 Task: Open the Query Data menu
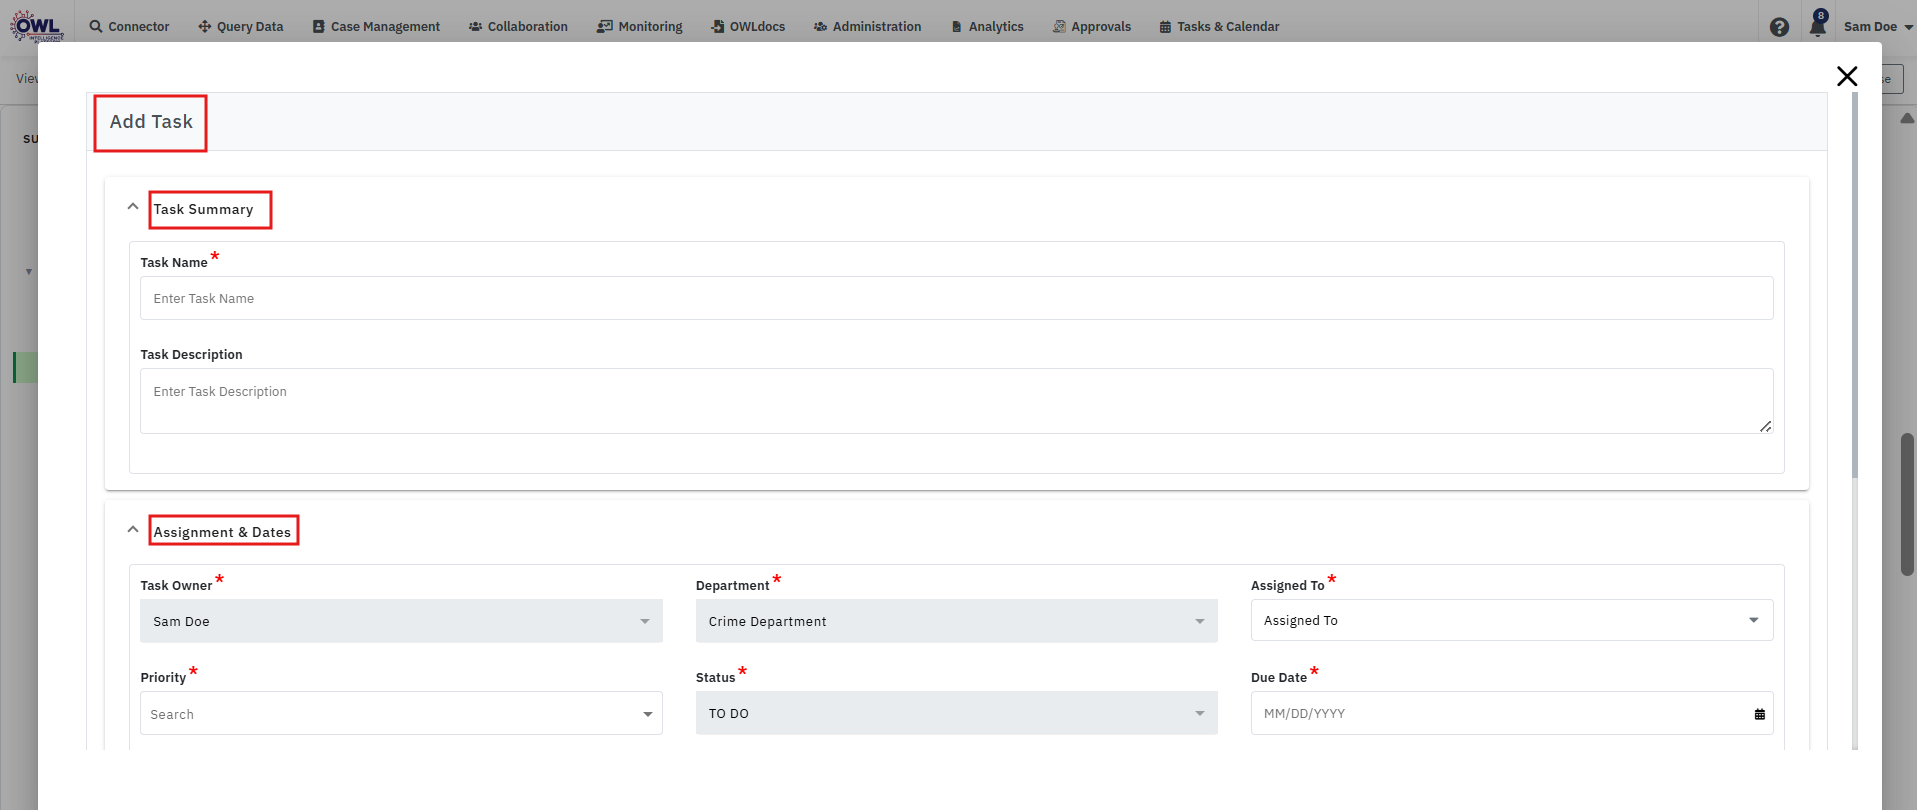pos(241,26)
